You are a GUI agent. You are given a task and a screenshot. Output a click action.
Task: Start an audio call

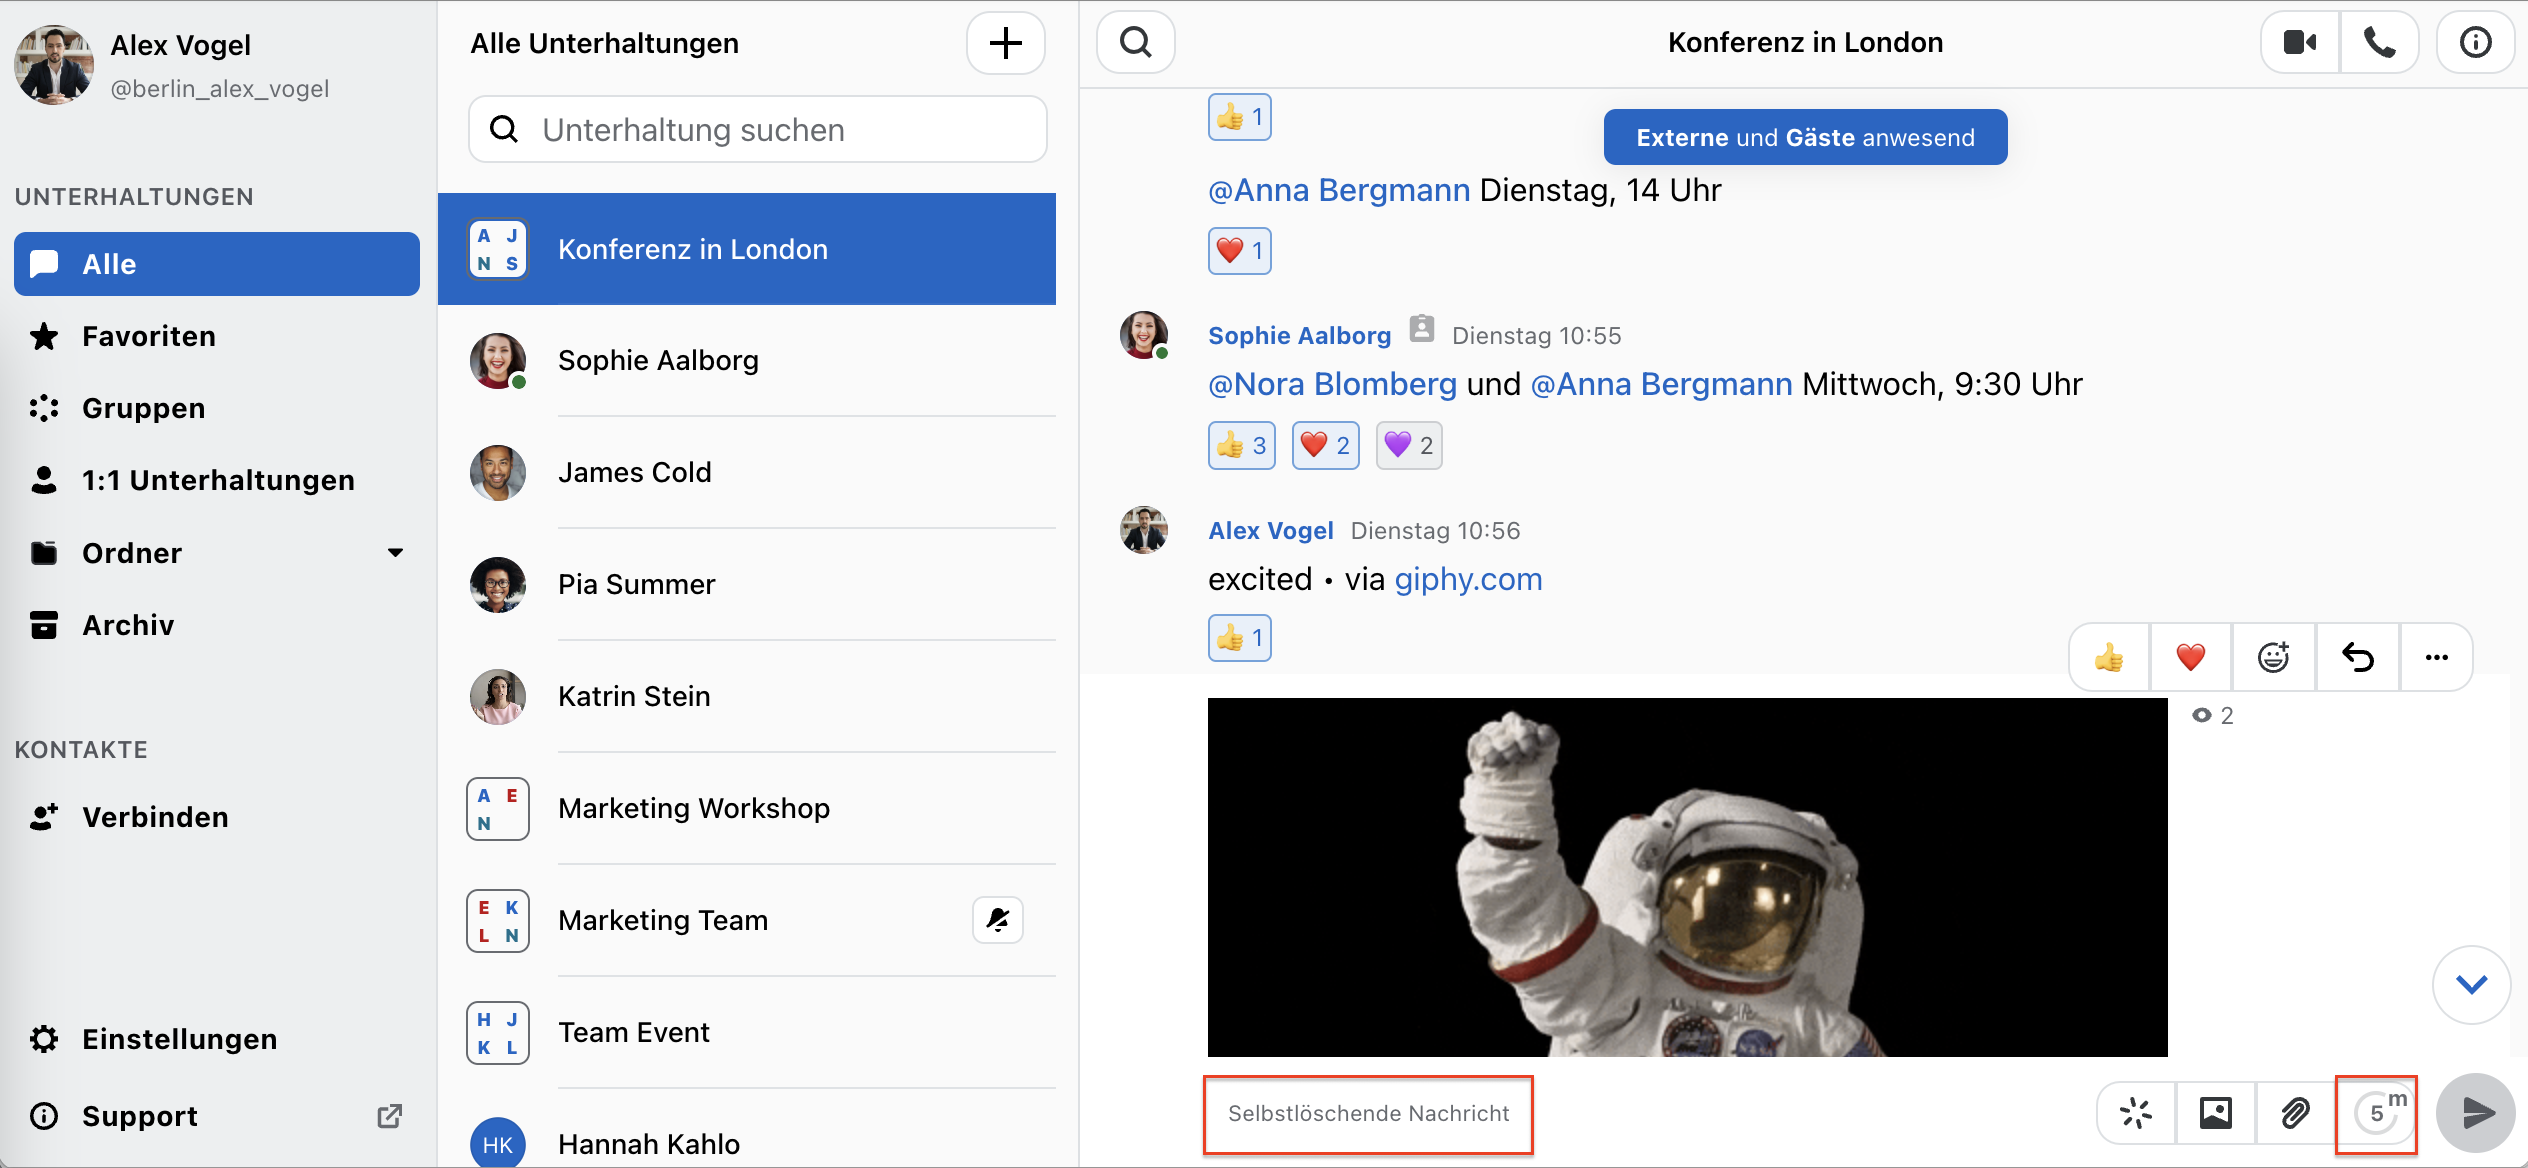[2379, 43]
